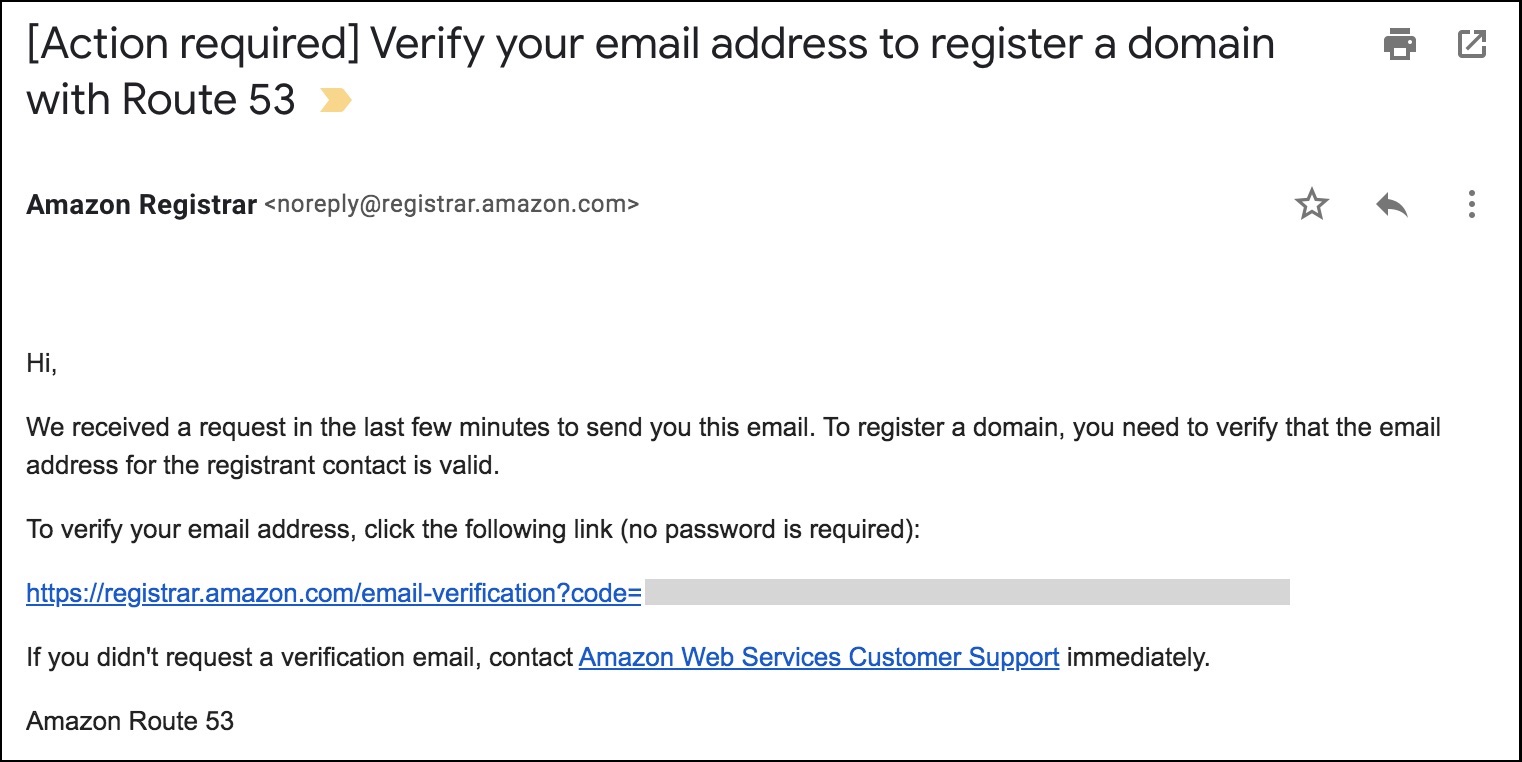
Task: Print this email using the printer icon
Action: coord(1399,44)
